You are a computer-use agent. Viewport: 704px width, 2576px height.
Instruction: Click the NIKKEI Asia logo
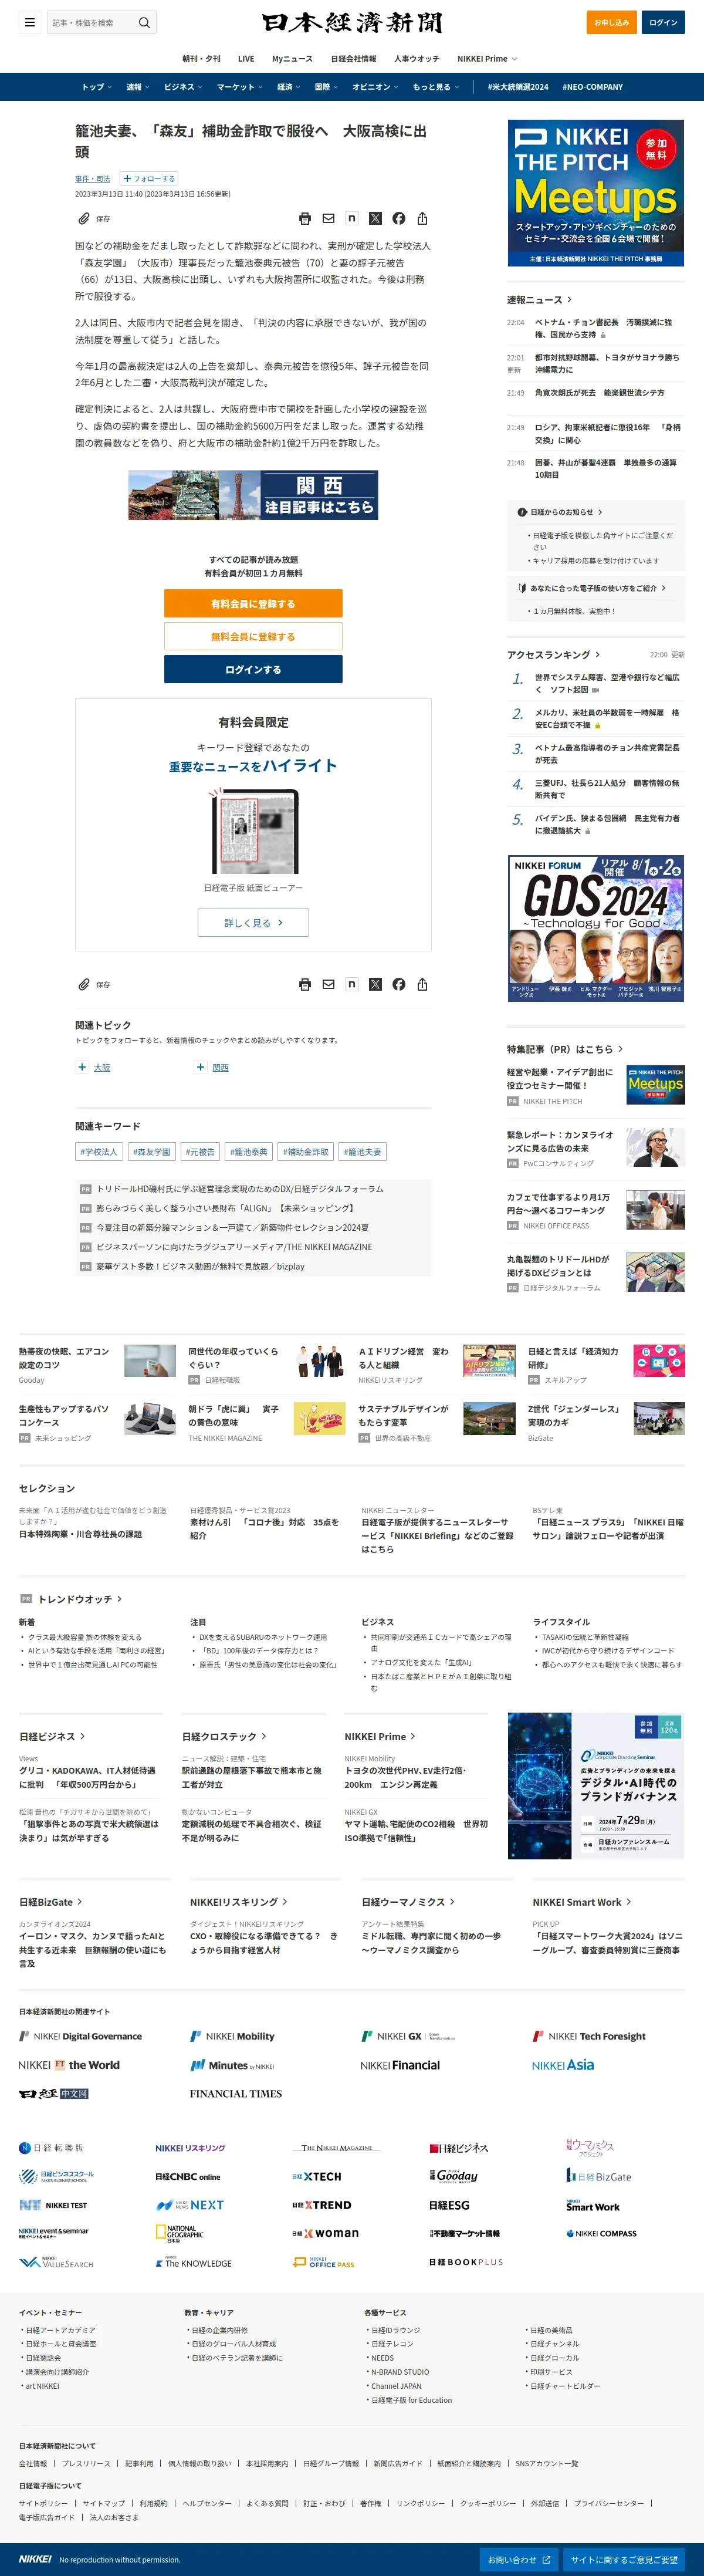[x=563, y=2064]
